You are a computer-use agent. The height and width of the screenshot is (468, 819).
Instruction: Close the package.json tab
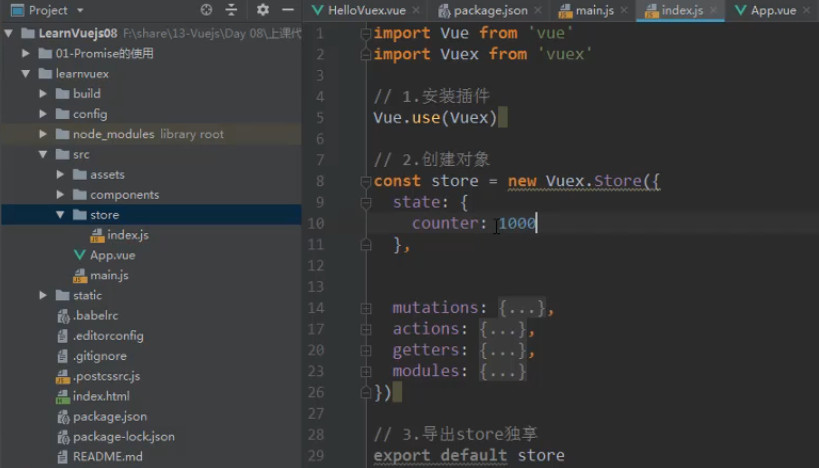538,10
